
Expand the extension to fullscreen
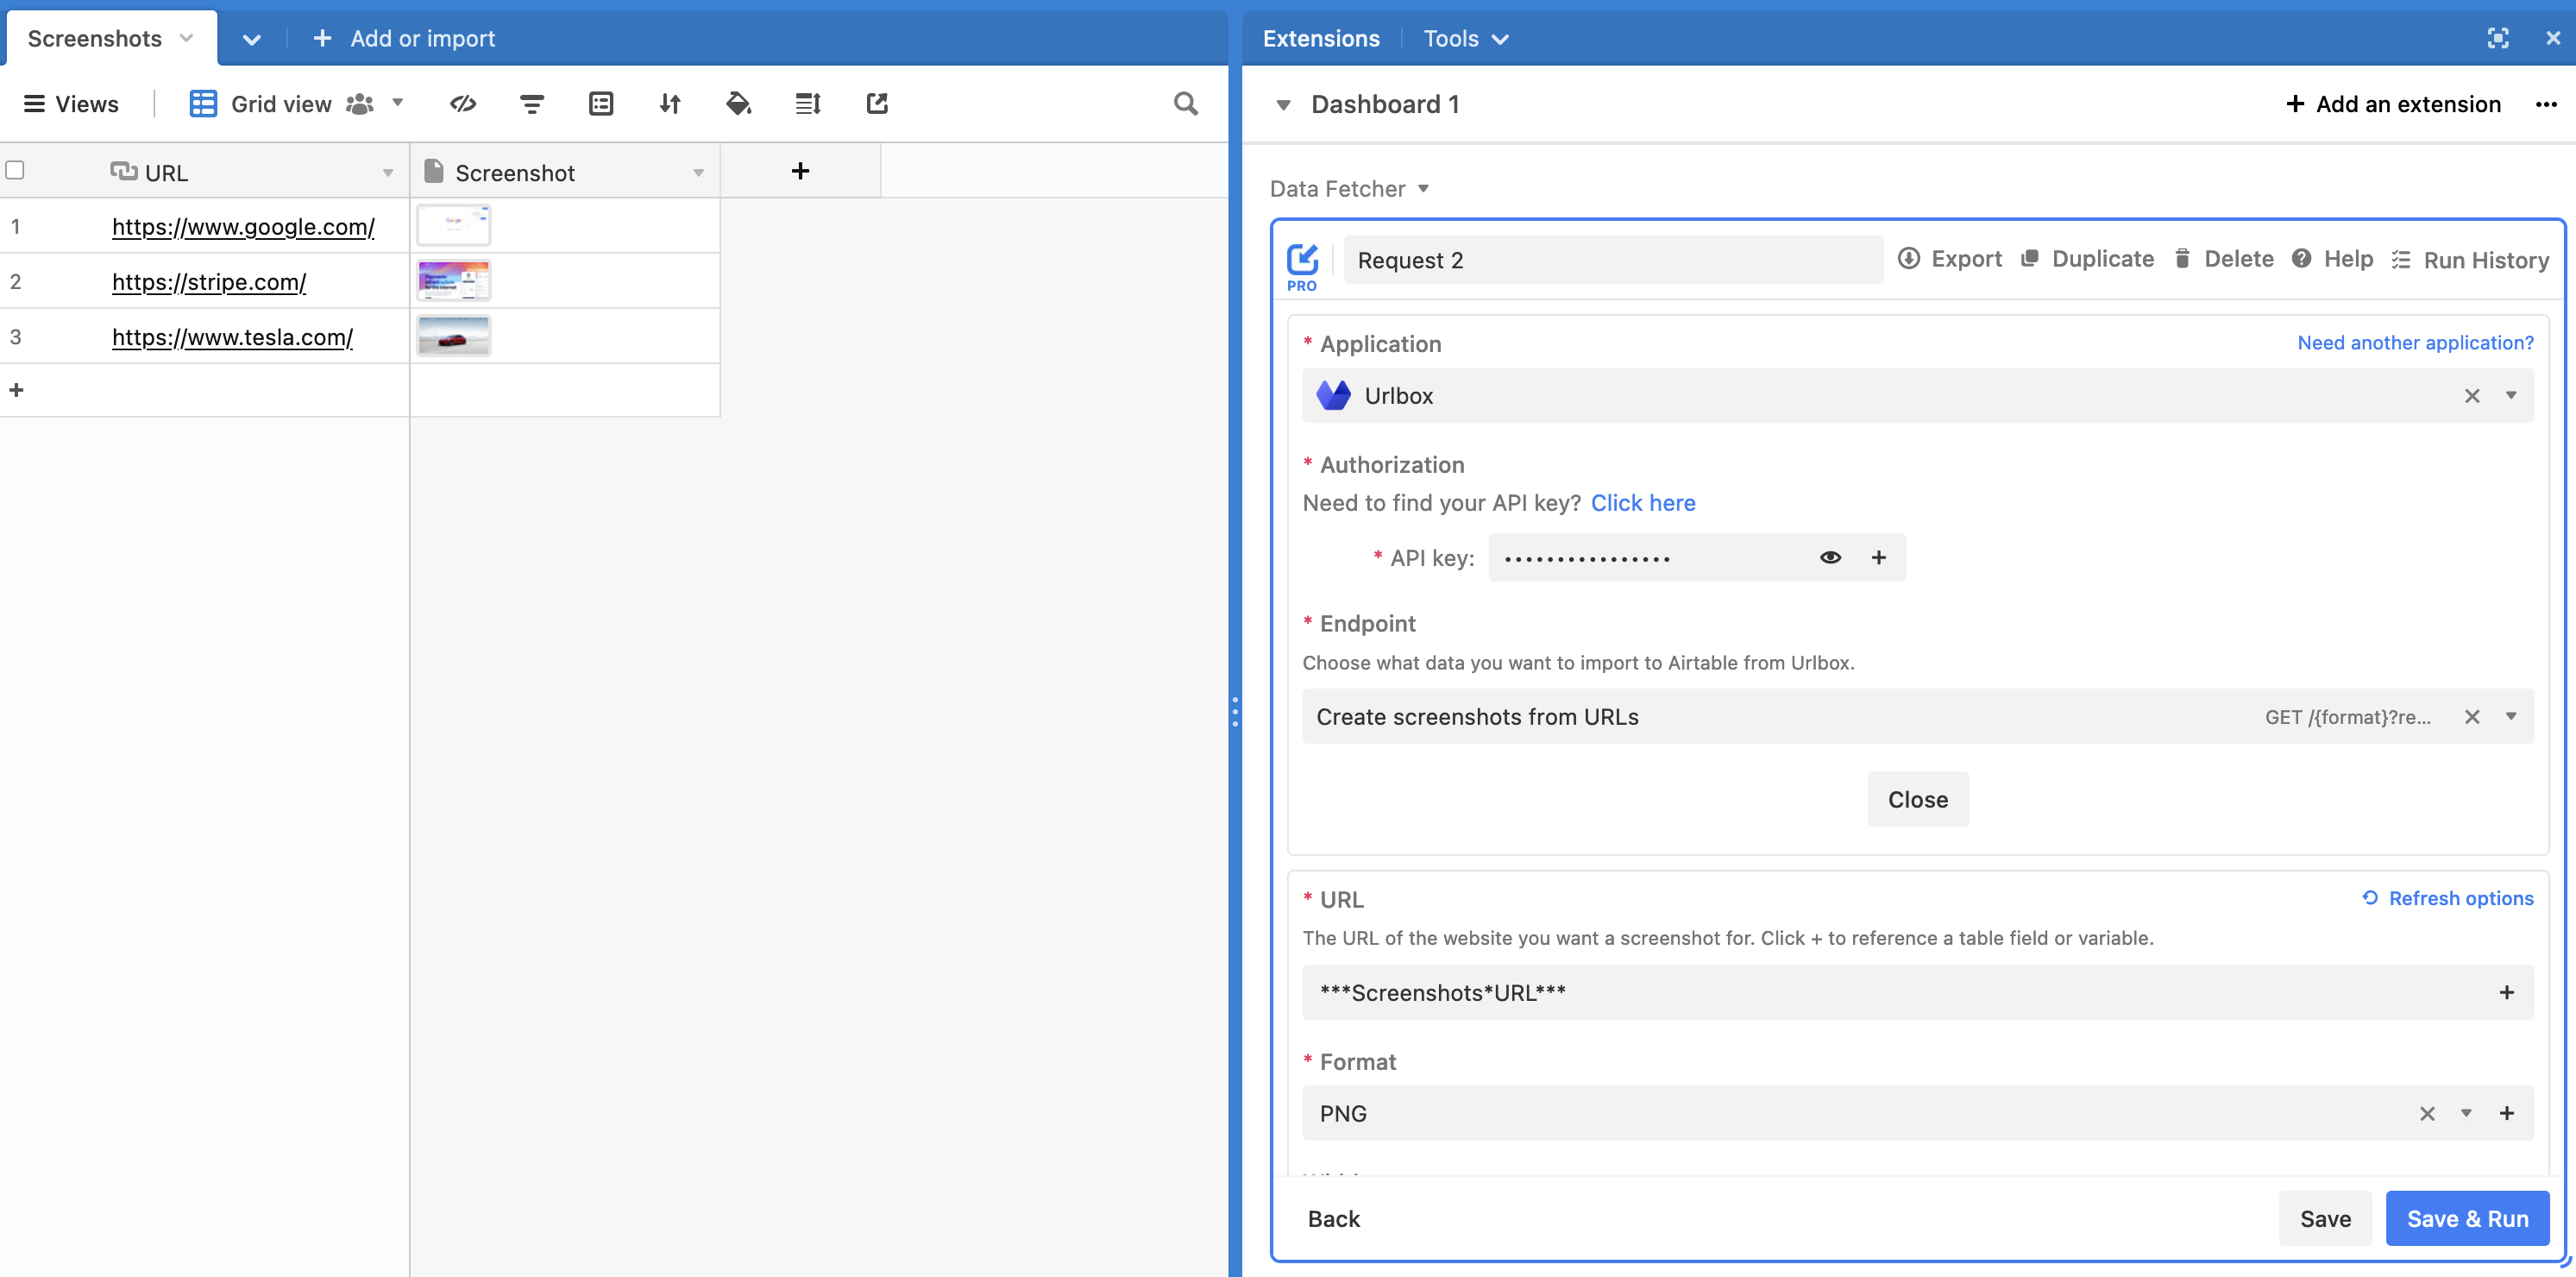pos(2498,38)
